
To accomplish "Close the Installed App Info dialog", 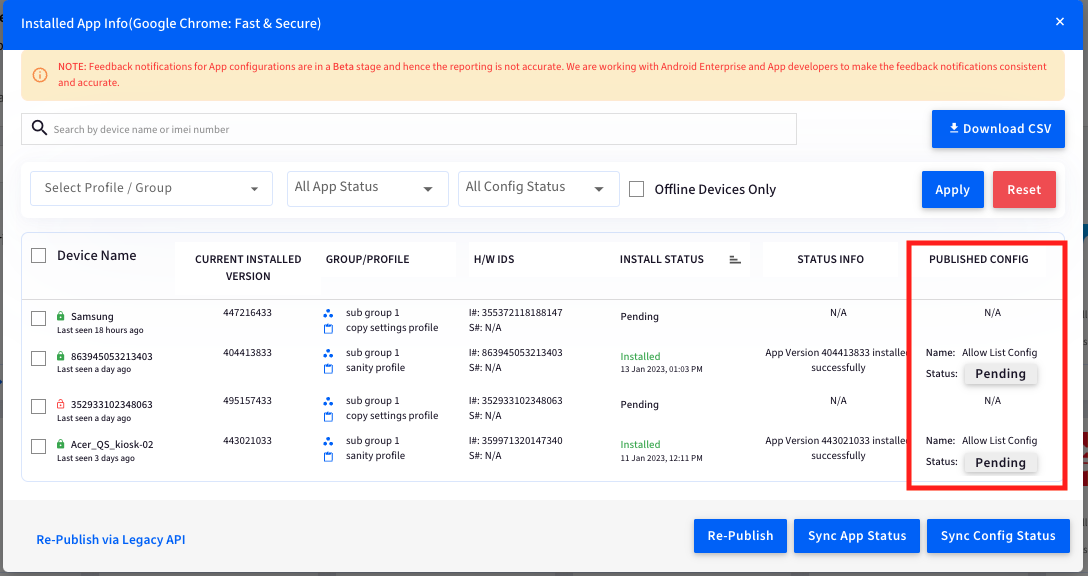I will [x=1060, y=22].
